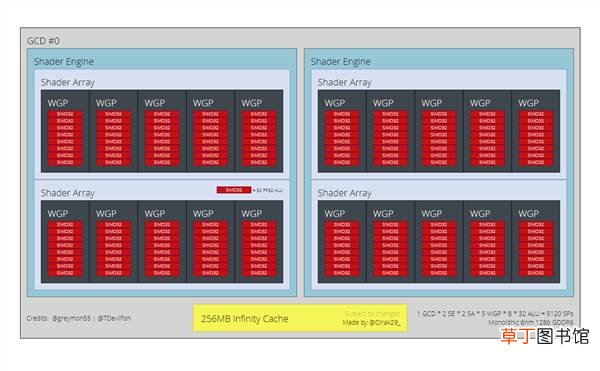Select the "5120 SPs" calculation line
The image size is (600, 371).
point(495,314)
